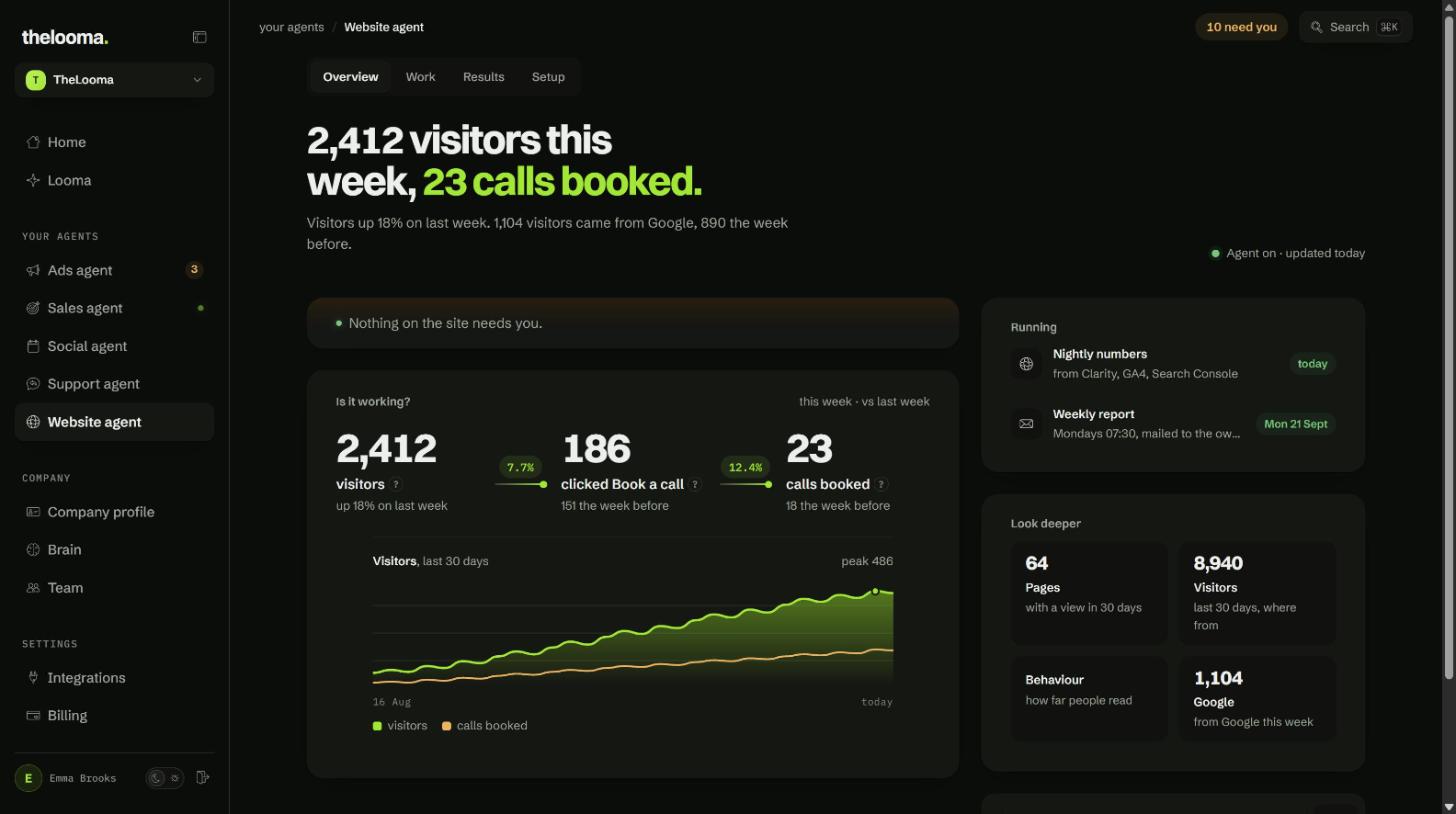Screen dimensions: 1456x814
Task: Open the Nightly numbers running task
Action: (x=1173, y=364)
